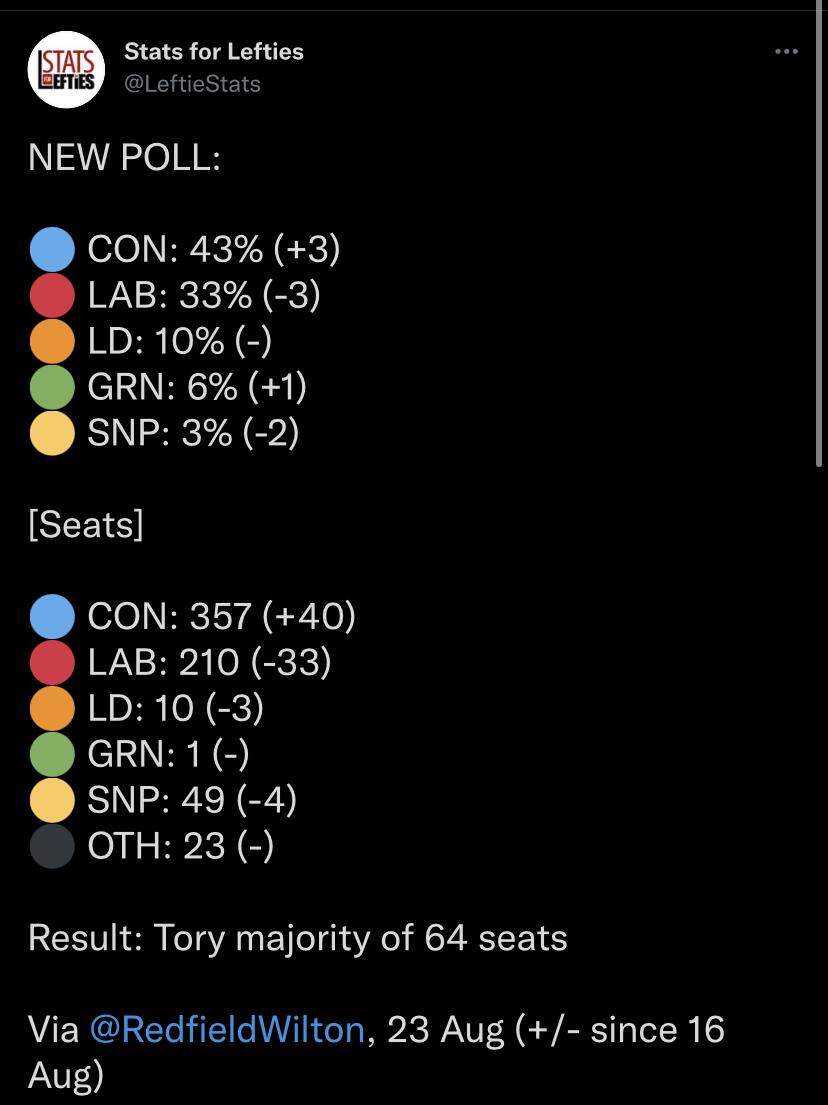This screenshot has height=1105, width=828.
Task: Open the @RedfieldWilton mention link
Action: tap(227, 1030)
